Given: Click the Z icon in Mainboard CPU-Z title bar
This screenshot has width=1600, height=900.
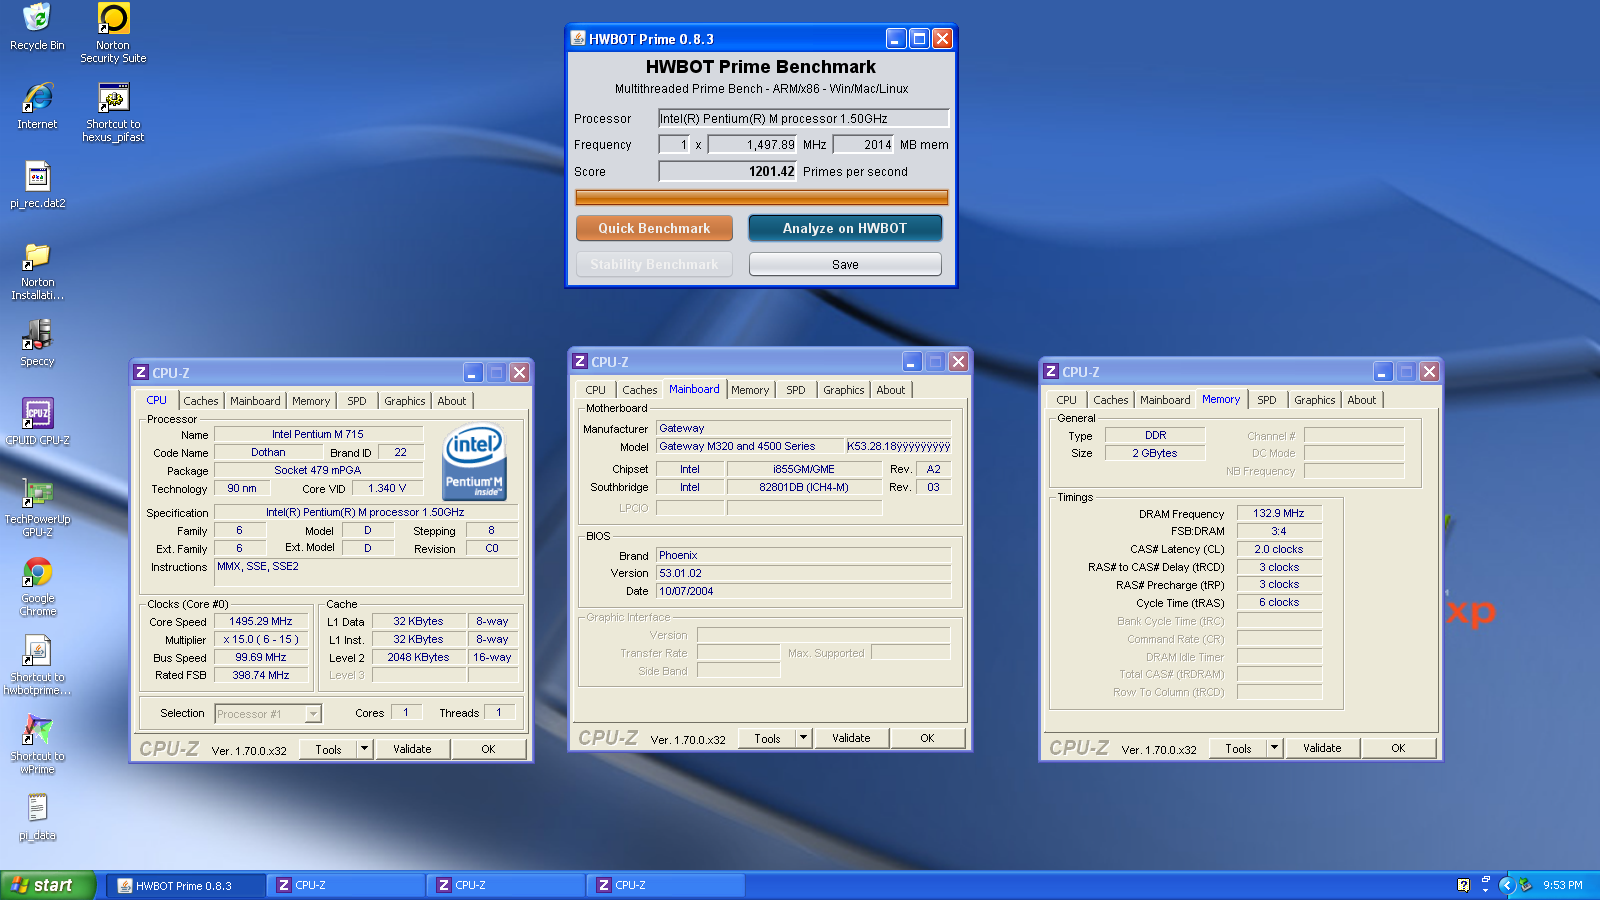Looking at the screenshot, I should pos(580,361).
